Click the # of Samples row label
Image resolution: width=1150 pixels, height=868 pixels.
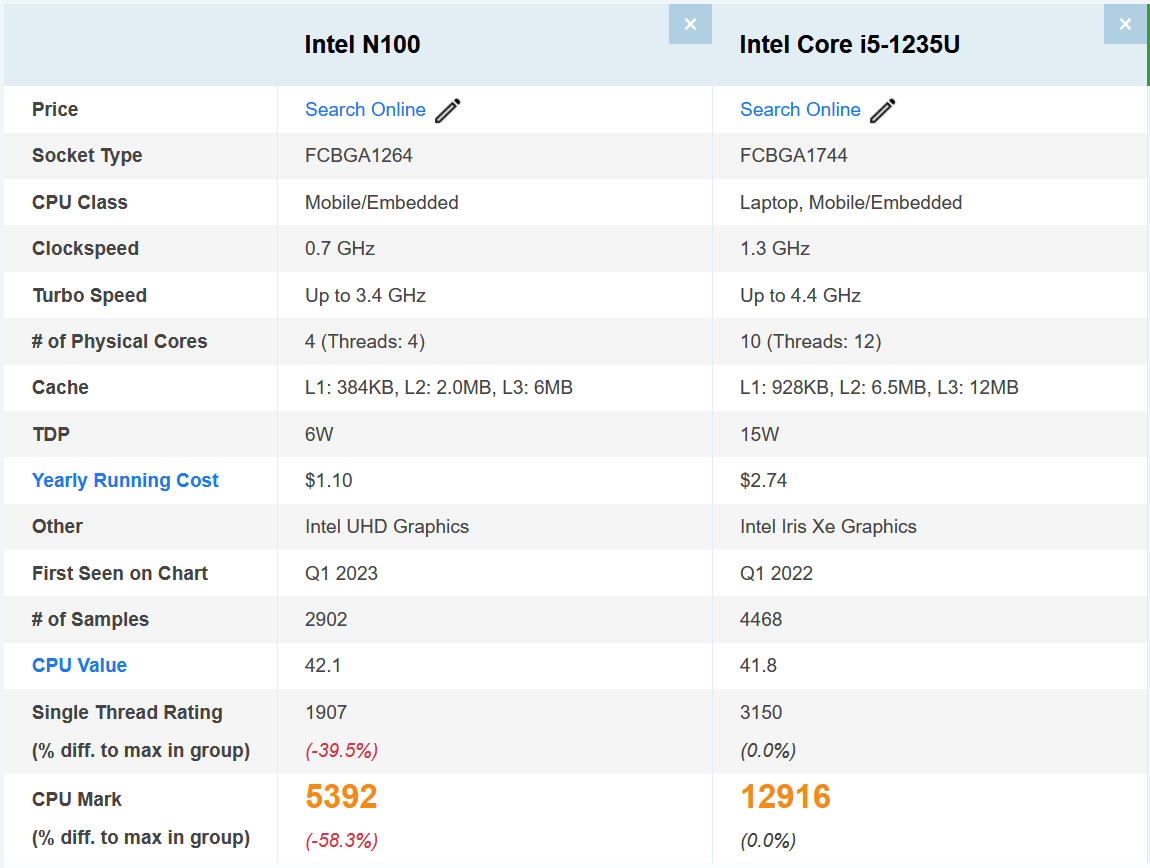(x=90, y=619)
